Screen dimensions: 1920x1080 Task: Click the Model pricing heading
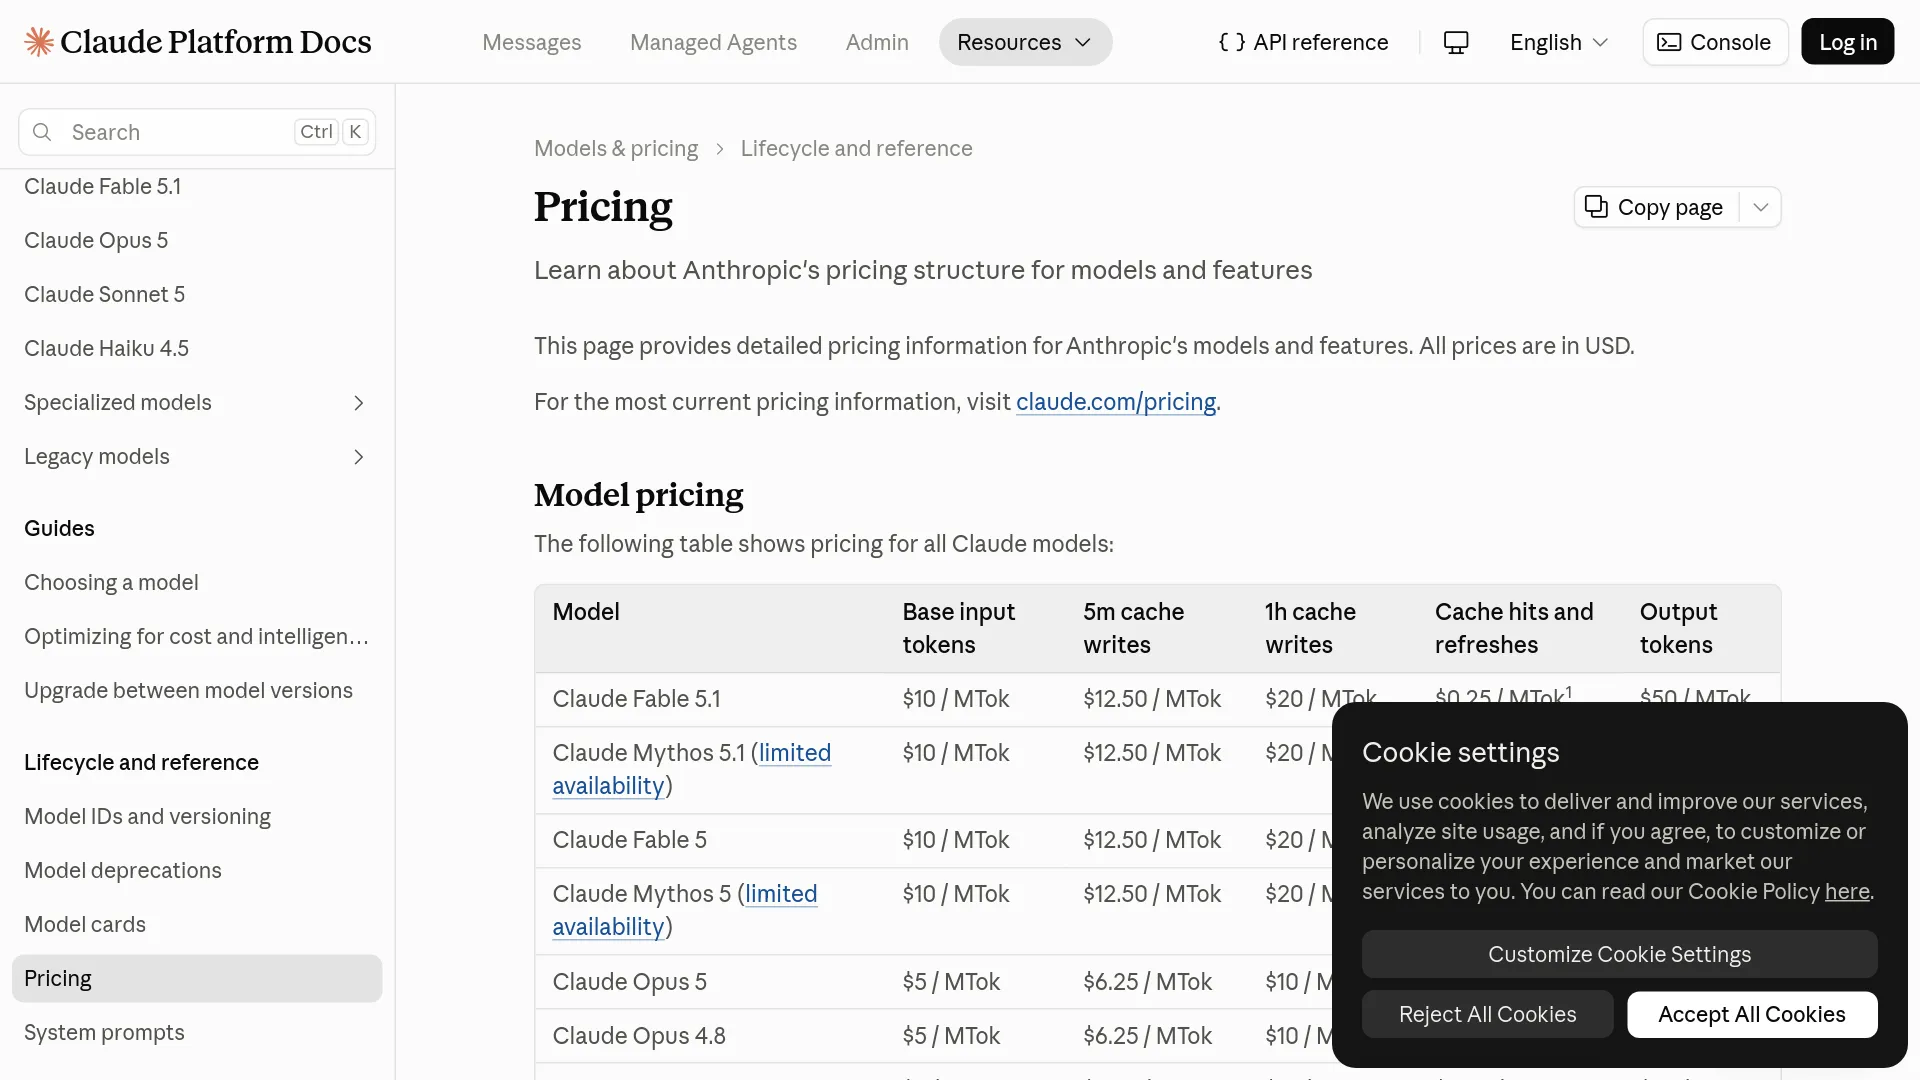pos(638,495)
